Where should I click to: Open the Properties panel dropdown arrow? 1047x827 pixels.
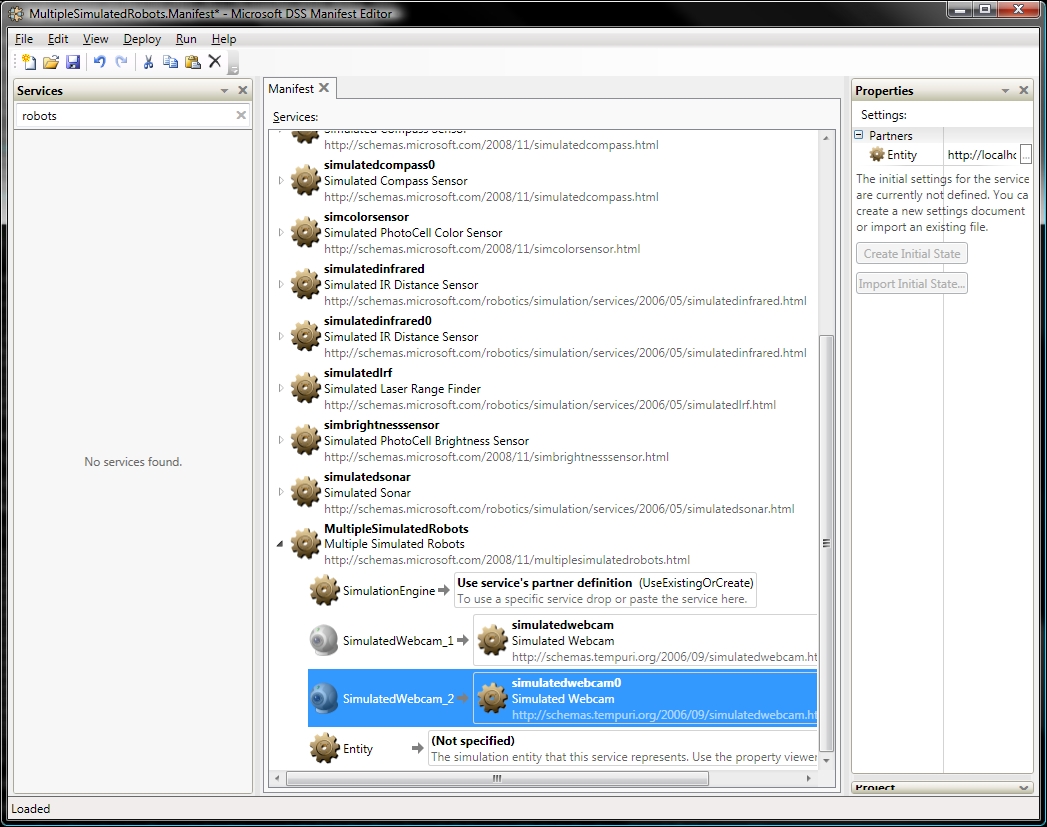click(x=1005, y=91)
